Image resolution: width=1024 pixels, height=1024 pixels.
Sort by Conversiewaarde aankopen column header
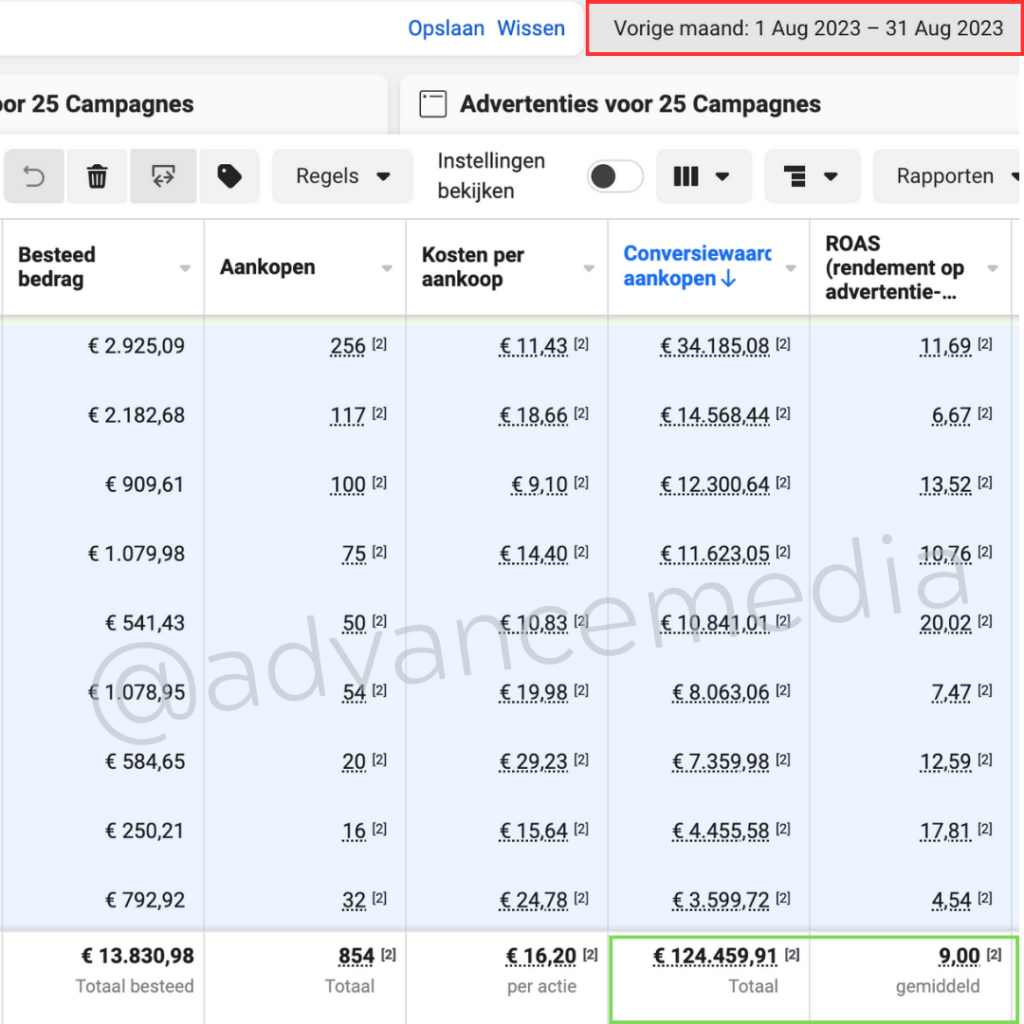[x=696, y=266]
